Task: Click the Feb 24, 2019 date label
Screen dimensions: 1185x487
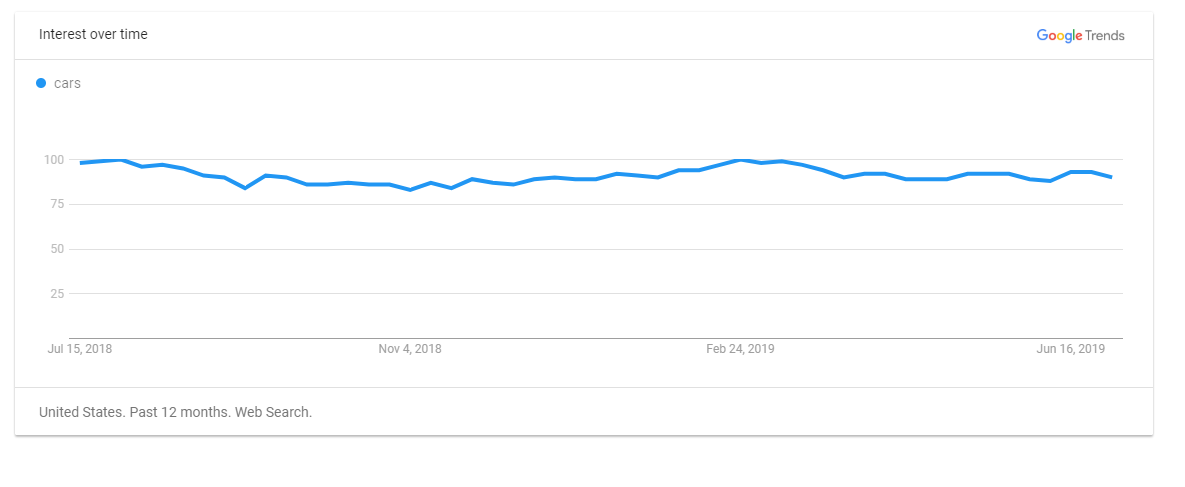Action: [740, 349]
